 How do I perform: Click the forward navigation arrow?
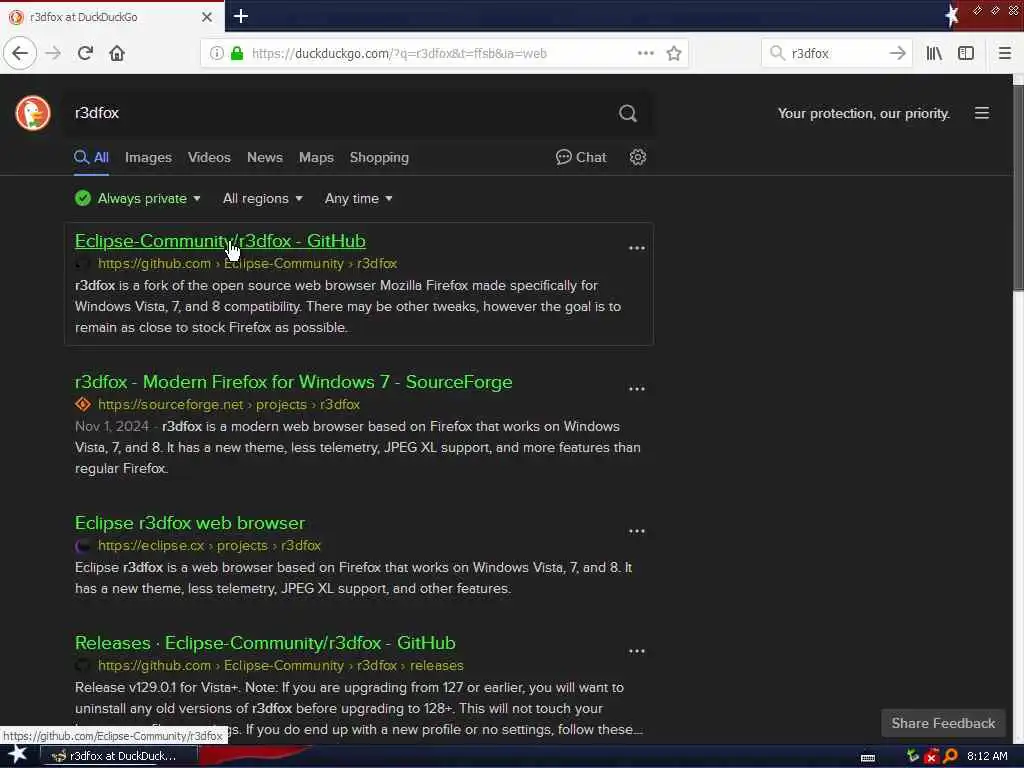click(53, 53)
